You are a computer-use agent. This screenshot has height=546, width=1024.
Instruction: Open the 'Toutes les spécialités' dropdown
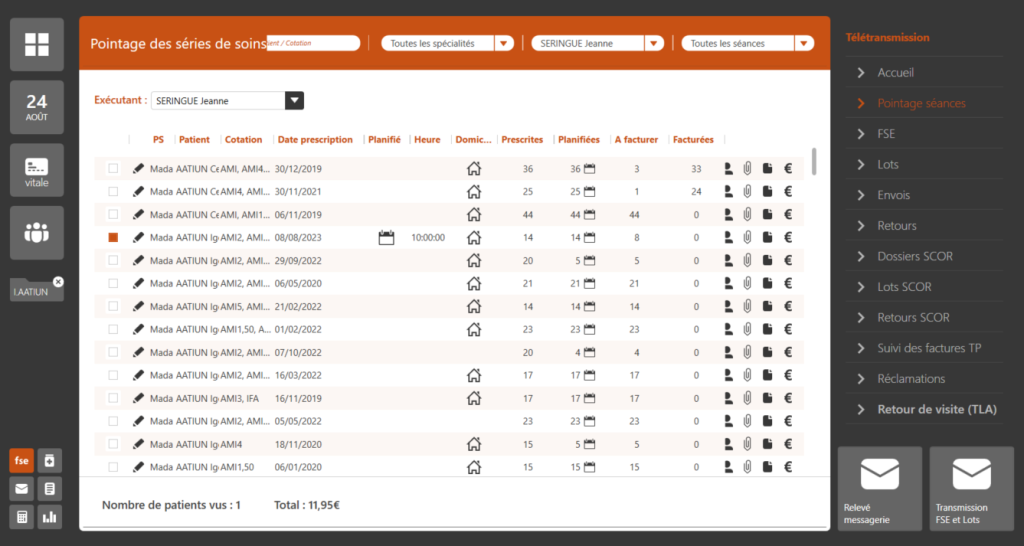pos(504,43)
